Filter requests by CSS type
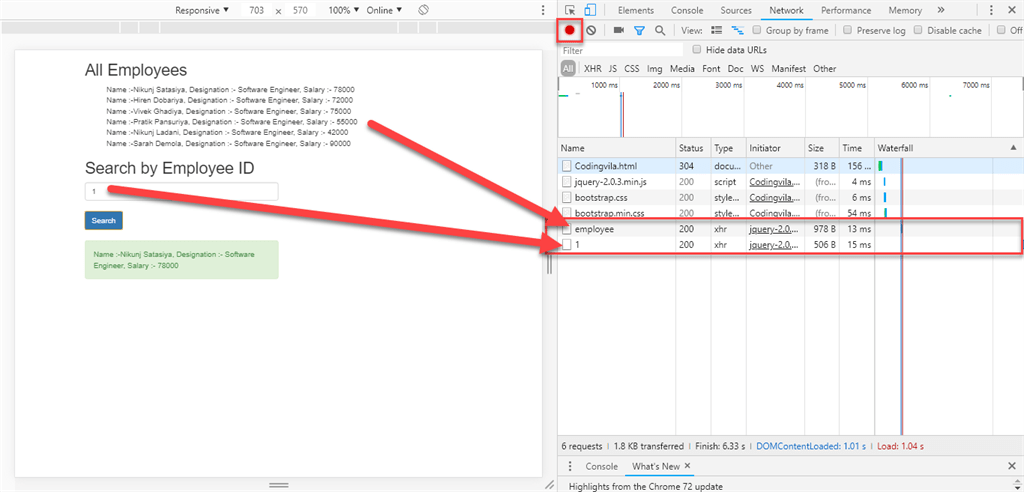 tap(632, 69)
